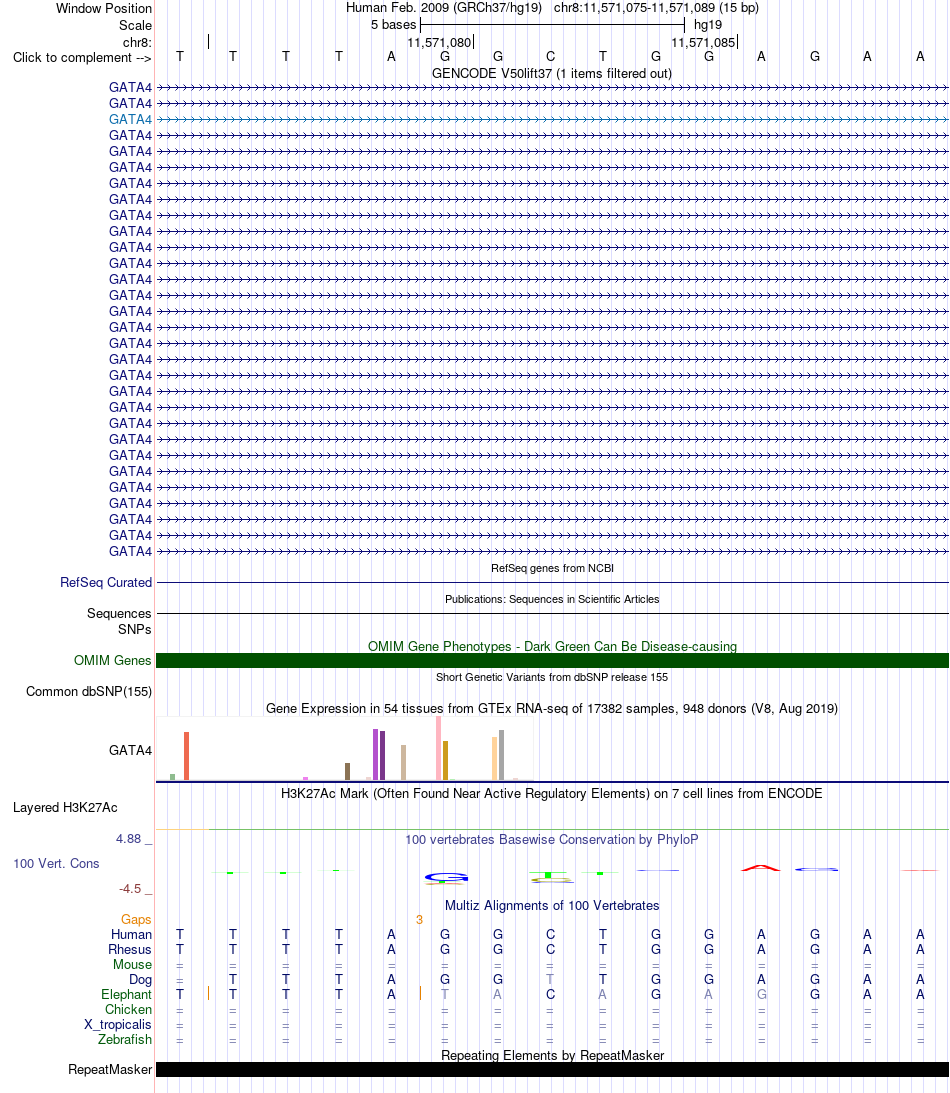Image resolution: width=950 pixels, height=1093 pixels.
Task: Open the H3K27Ac Mark ENCODE track title
Action: [x=552, y=793]
